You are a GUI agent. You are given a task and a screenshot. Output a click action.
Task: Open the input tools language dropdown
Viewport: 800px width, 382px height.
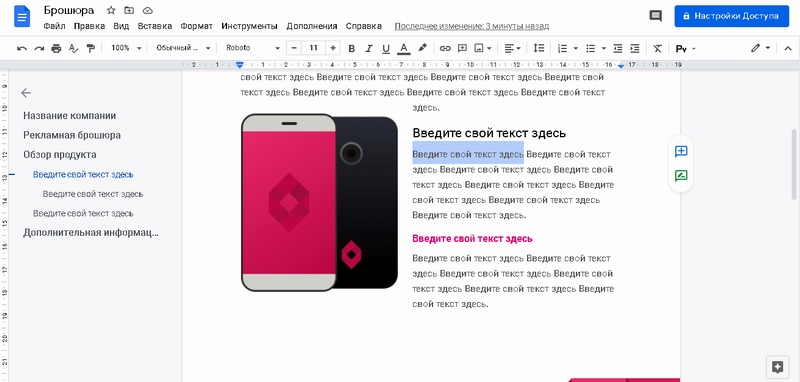tap(685, 48)
